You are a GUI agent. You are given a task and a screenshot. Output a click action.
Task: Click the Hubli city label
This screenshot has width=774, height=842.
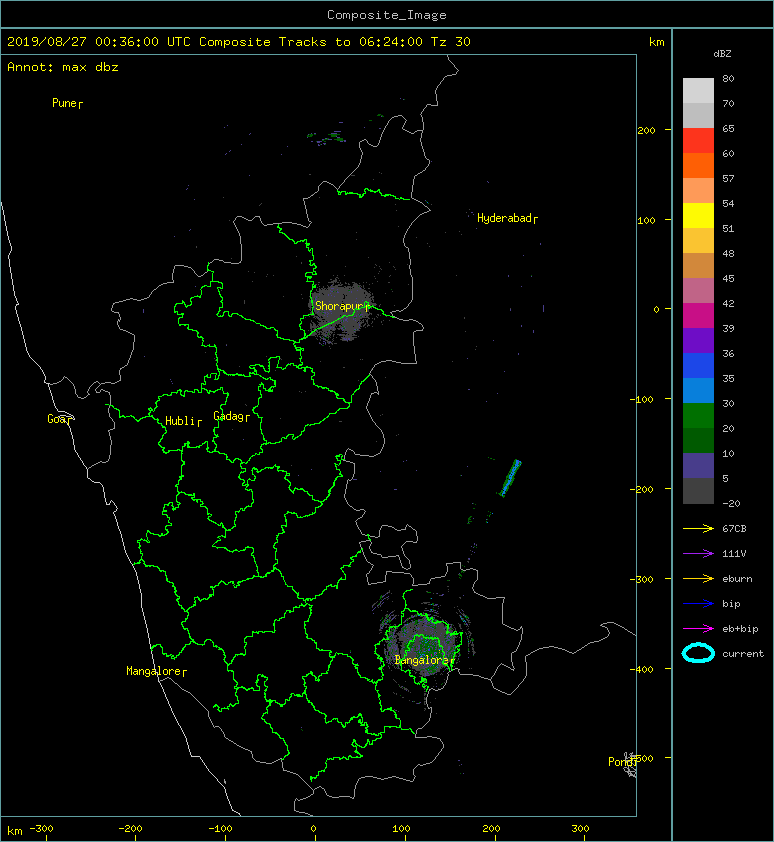(x=183, y=421)
